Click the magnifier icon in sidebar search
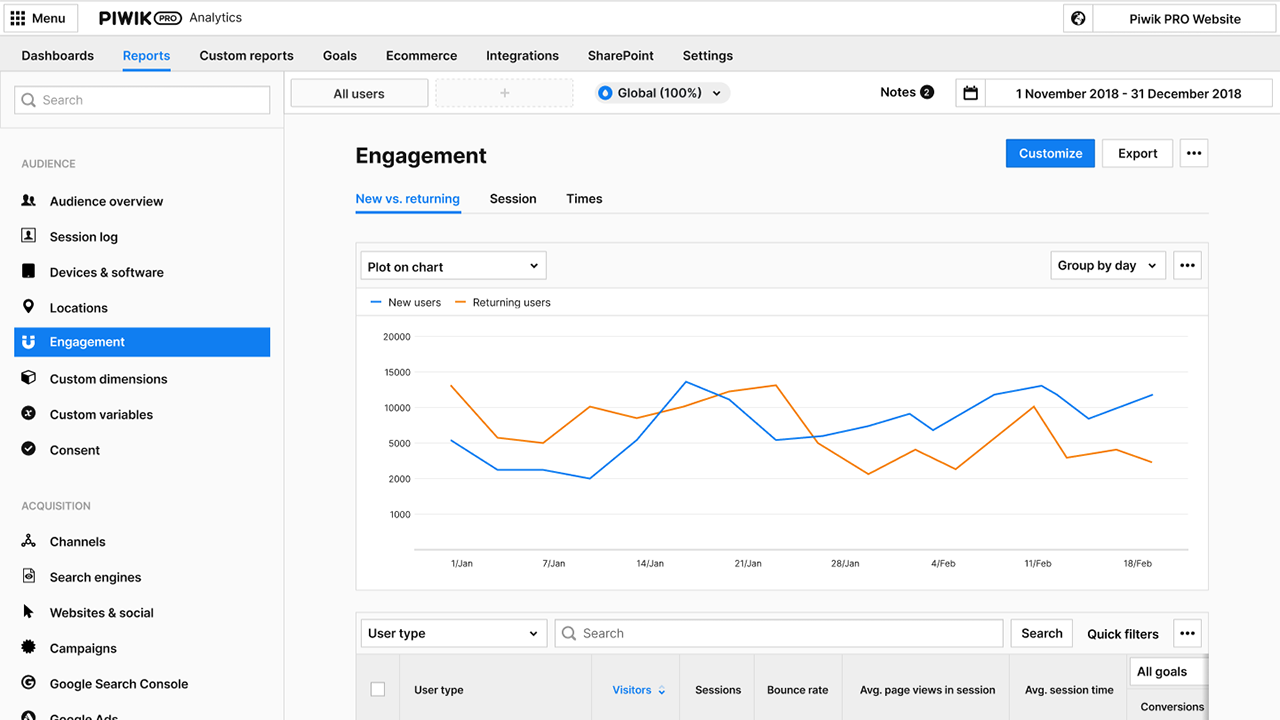The width and height of the screenshot is (1280, 720). [29, 100]
